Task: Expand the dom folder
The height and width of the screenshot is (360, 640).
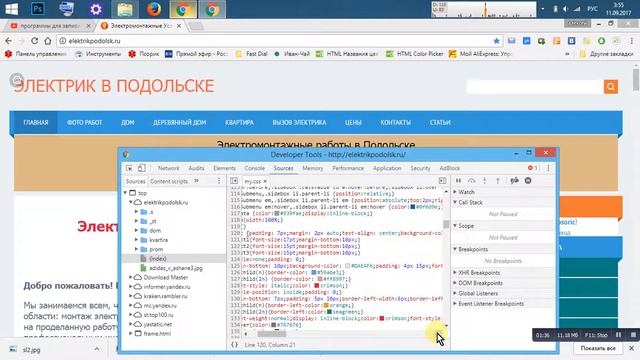Action: [x=136, y=230]
